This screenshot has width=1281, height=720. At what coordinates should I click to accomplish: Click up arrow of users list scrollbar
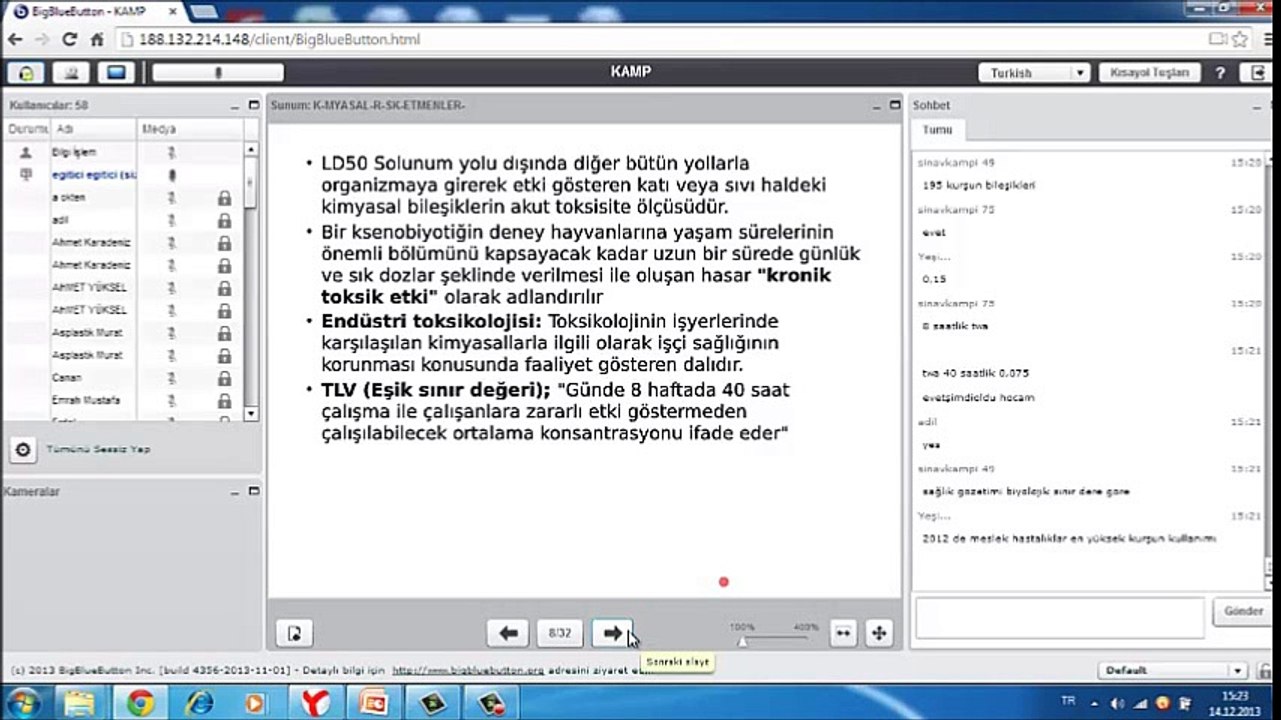pos(251,149)
